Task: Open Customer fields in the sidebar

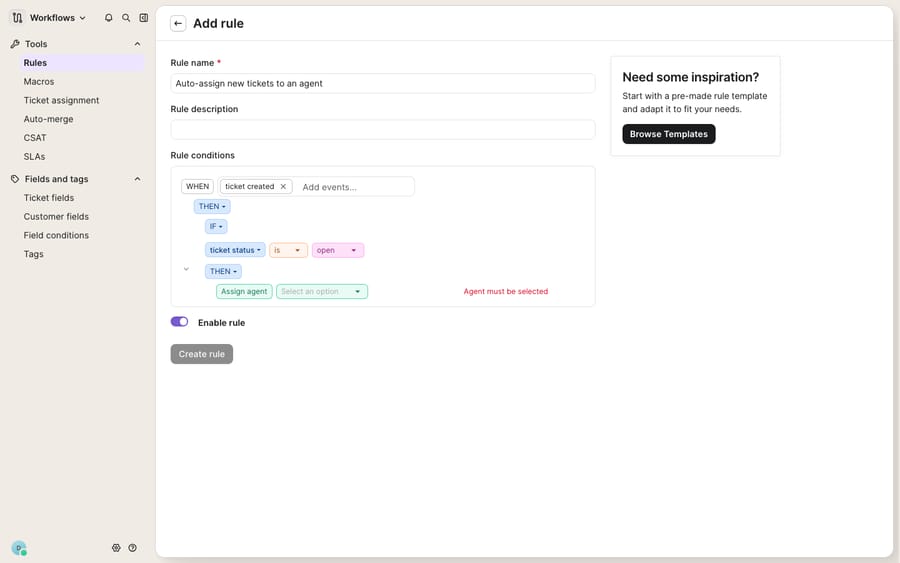Action: 56,217
